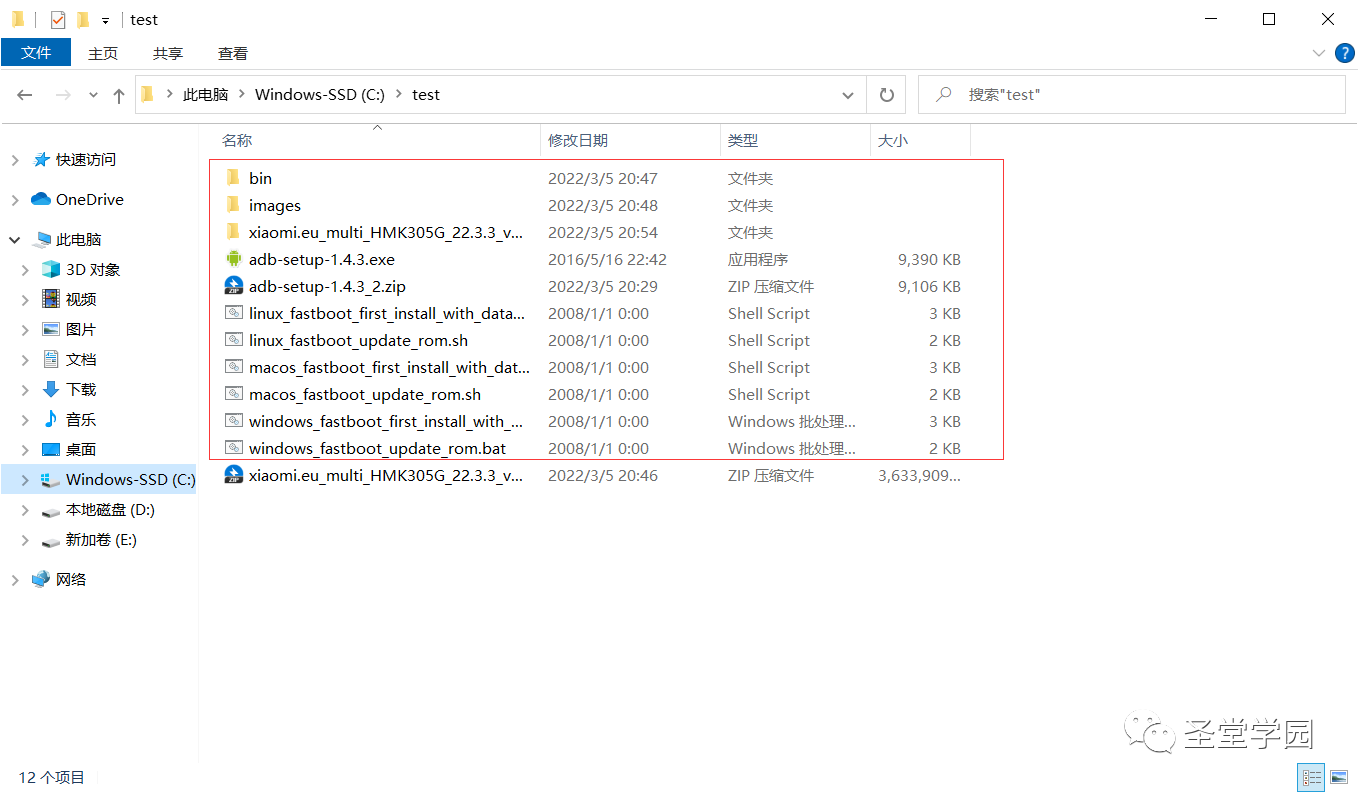Click the 网络 network icon

pos(41,579)
